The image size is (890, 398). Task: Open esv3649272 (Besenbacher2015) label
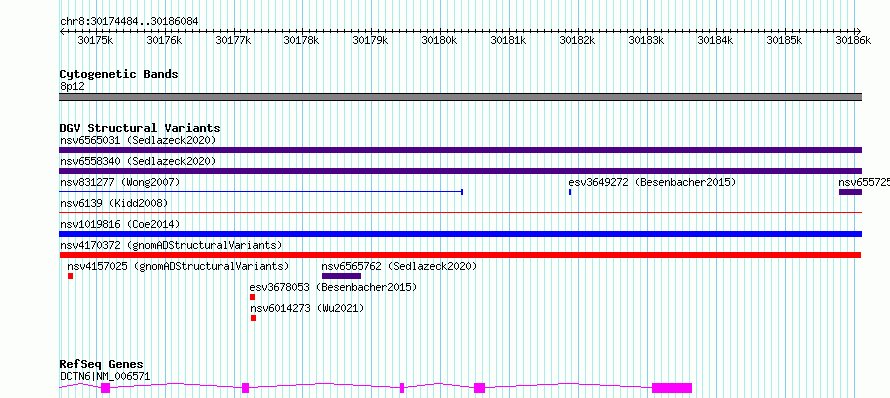click(652, 182)
